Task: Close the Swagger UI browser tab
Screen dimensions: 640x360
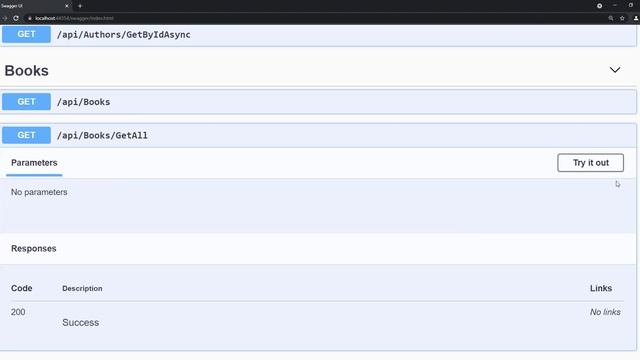Action: (x=67, y=6)
